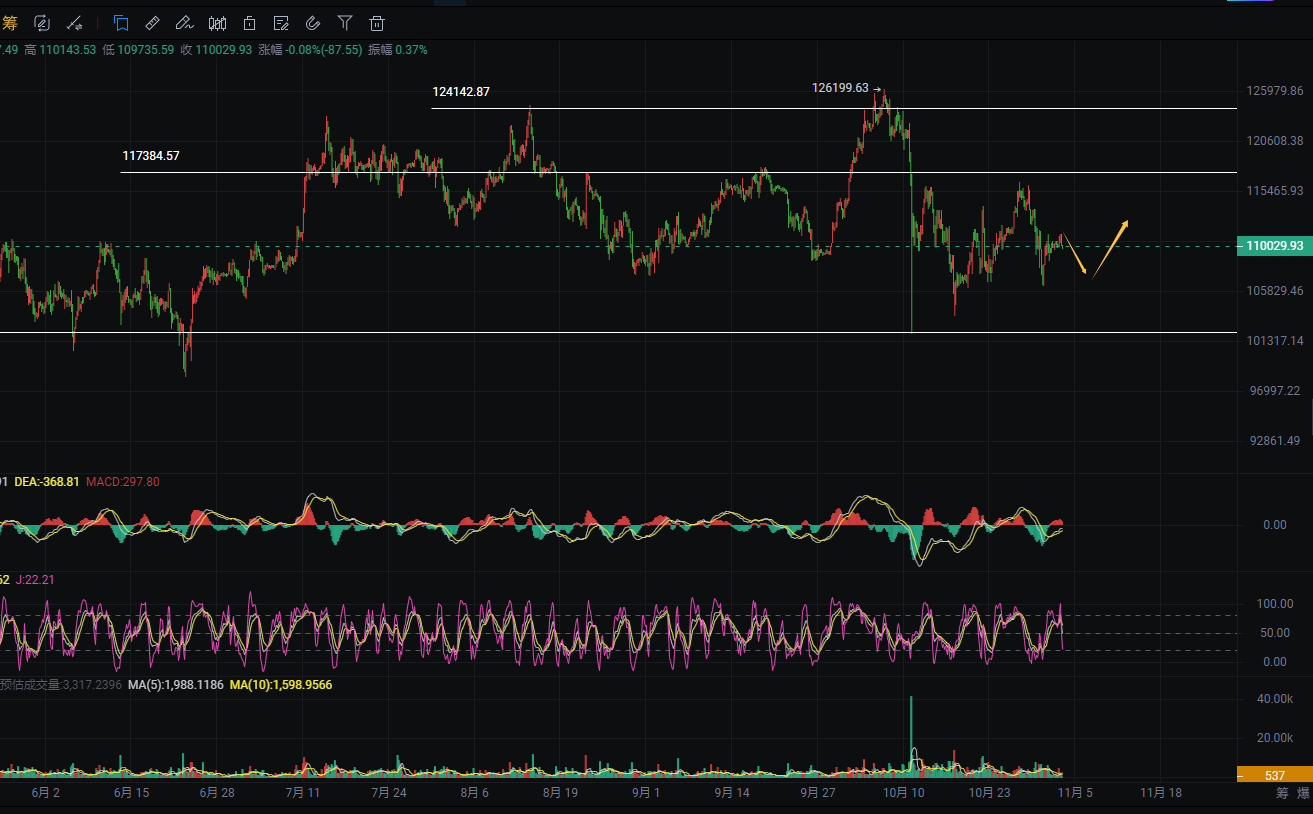Viewport: 1313px width, 814px height.
Task: Click the note edit icon
Action: [x=281, y=22]
